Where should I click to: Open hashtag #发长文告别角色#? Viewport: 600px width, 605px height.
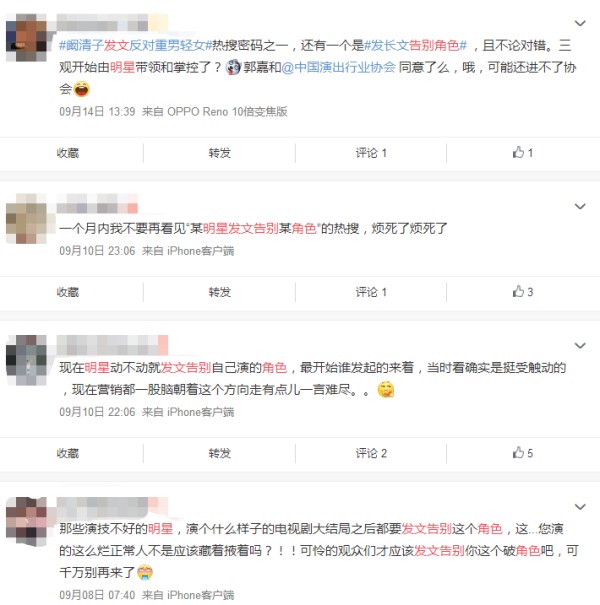coord(416,46)
